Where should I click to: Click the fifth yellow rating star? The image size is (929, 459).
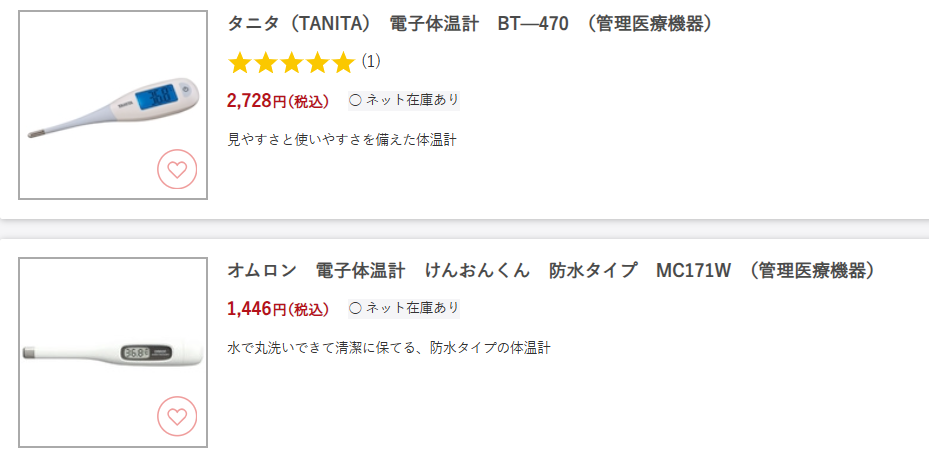coord(343,64)
